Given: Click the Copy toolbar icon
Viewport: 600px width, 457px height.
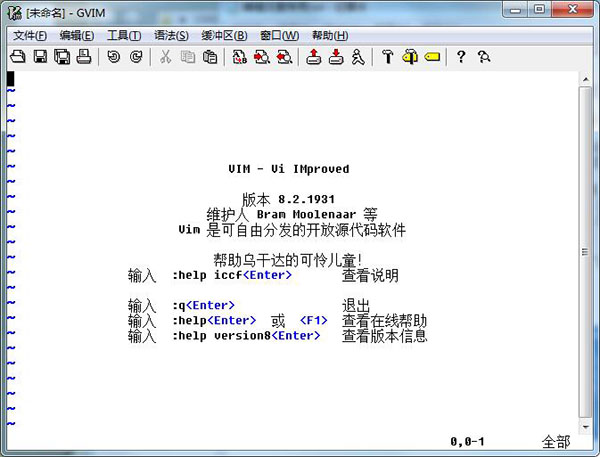Looking at the screenshot, I should click(x=188, y=57).
